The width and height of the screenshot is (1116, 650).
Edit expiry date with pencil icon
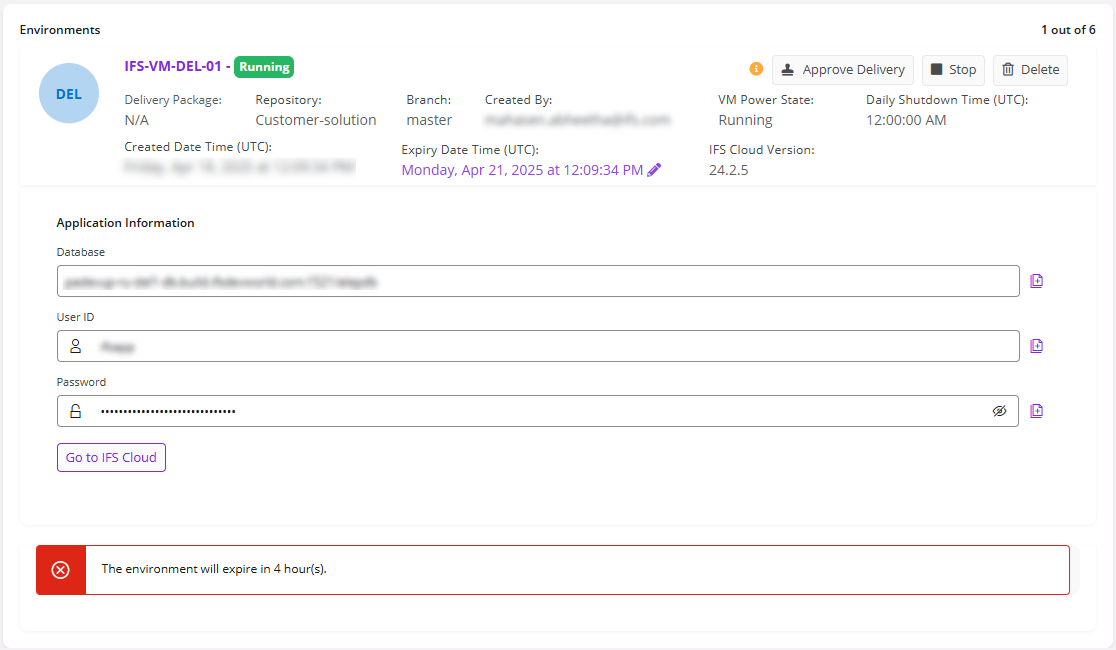654,169
